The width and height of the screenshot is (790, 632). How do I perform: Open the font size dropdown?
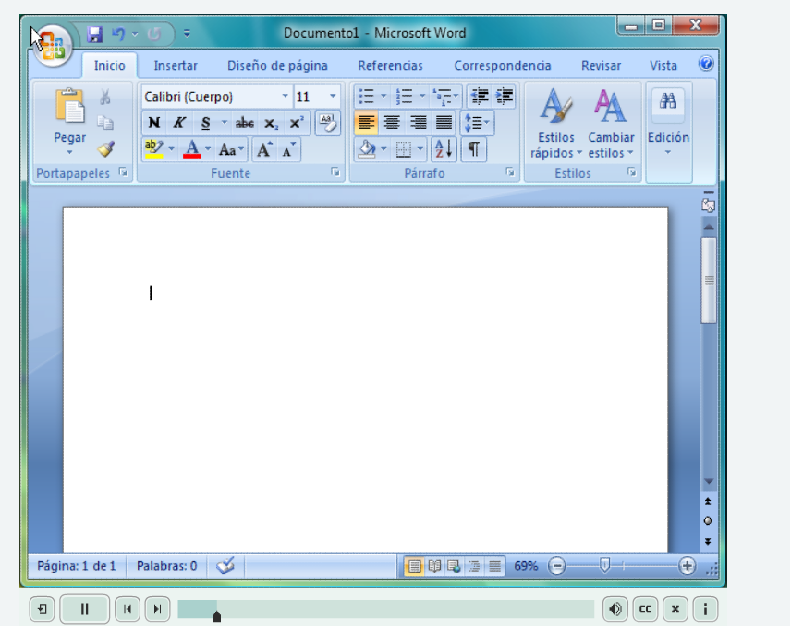click(333, 96)
